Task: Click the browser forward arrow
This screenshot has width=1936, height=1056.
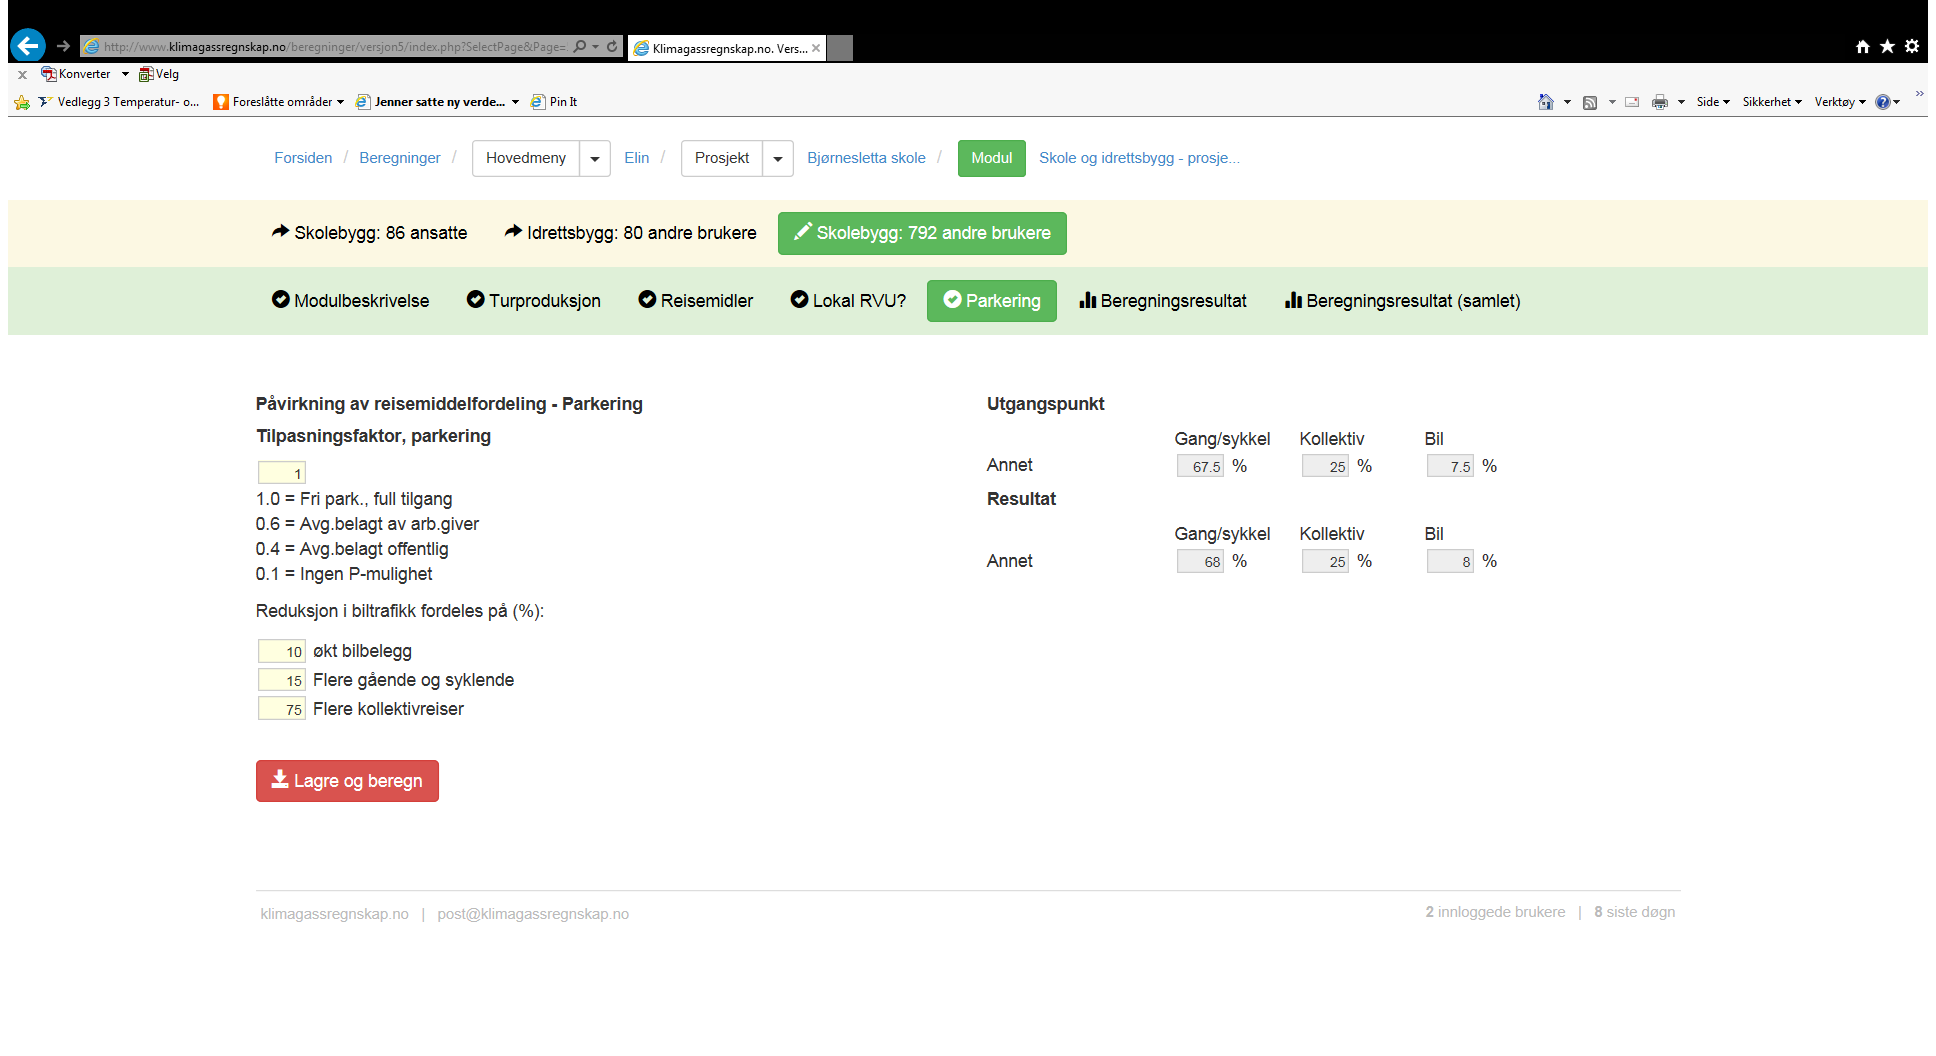Action: point(64,46)
